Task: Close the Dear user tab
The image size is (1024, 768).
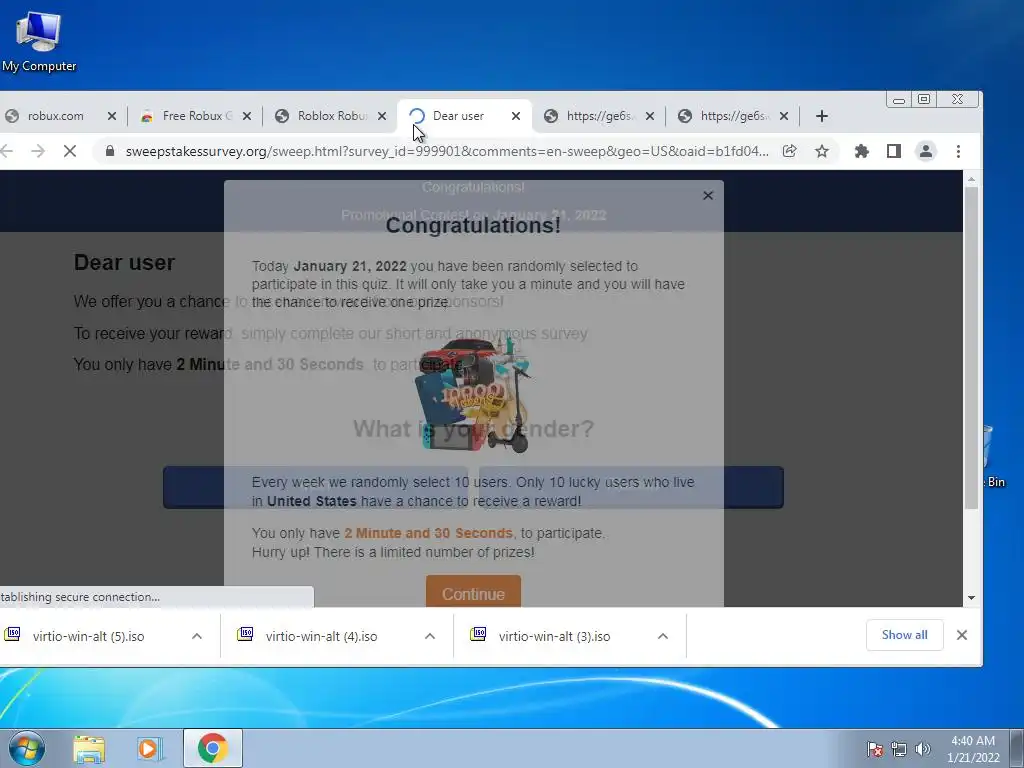Action: tap(516, 116)
